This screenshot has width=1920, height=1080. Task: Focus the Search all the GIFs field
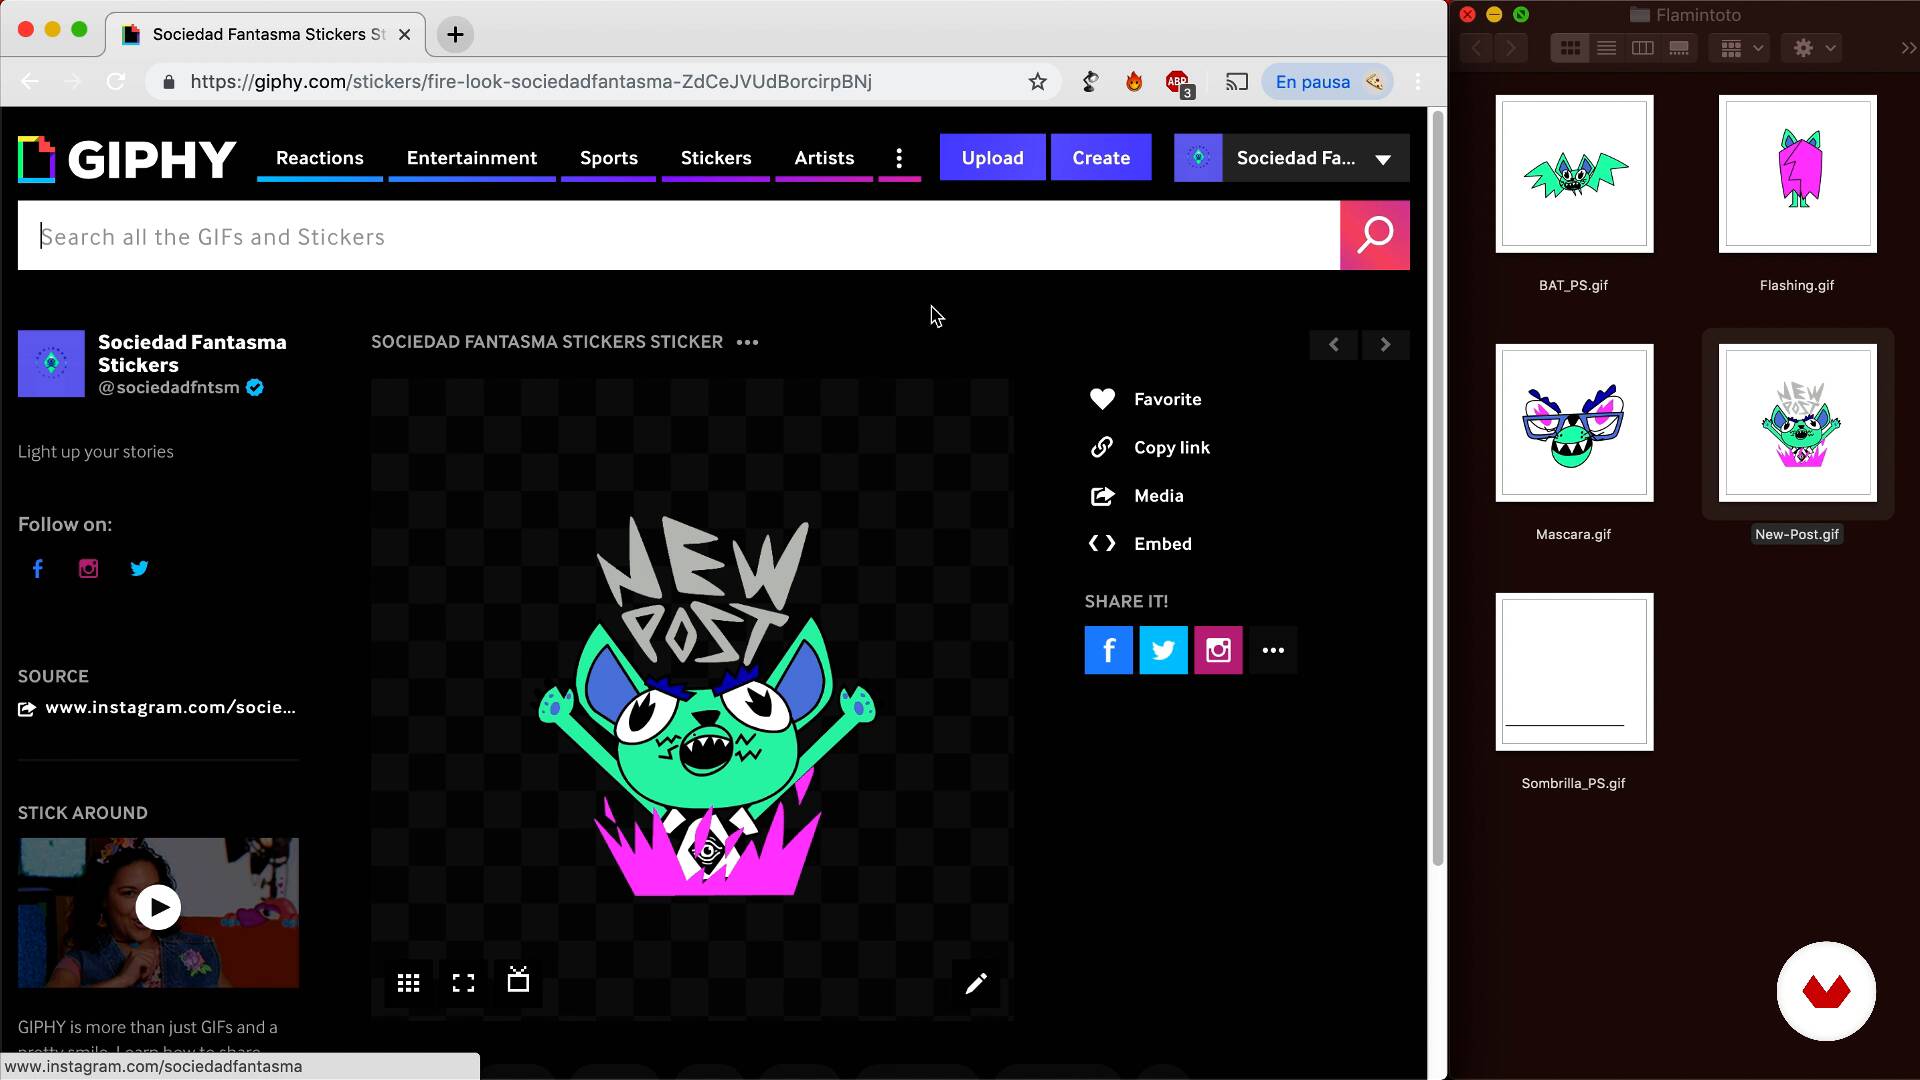[x=679, y=236]
